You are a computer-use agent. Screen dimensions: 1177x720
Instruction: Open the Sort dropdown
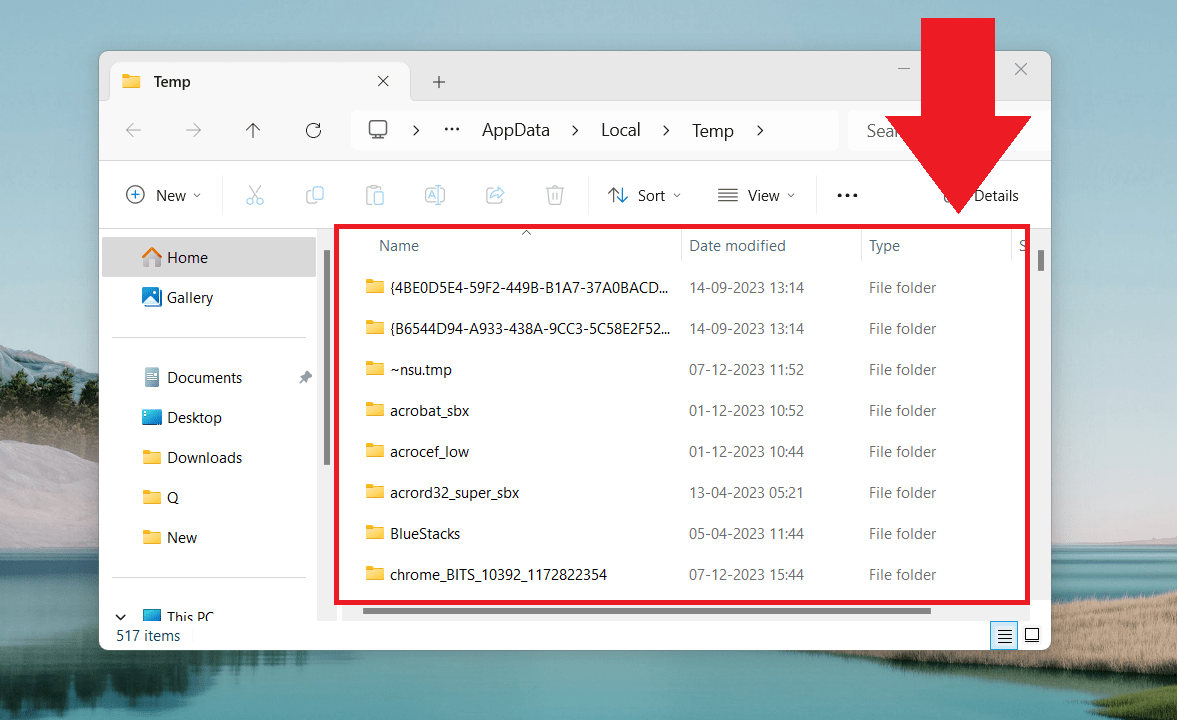point(644,195)
